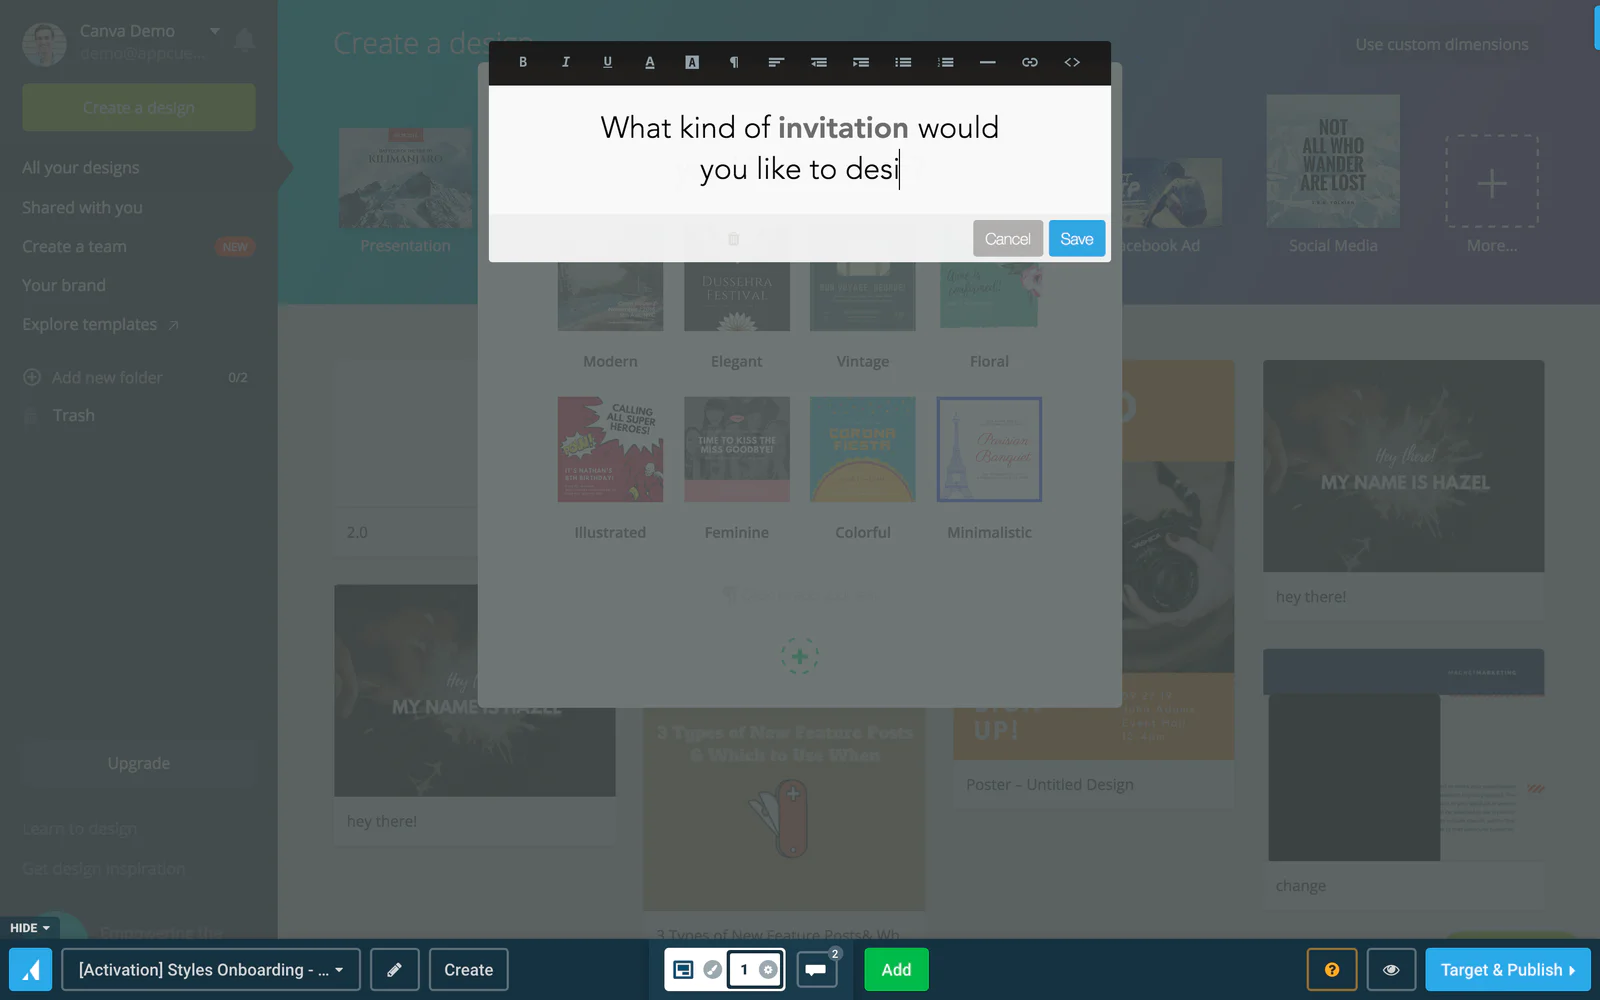
Task: Toggle the text background color option
Action: pos(691,62)
